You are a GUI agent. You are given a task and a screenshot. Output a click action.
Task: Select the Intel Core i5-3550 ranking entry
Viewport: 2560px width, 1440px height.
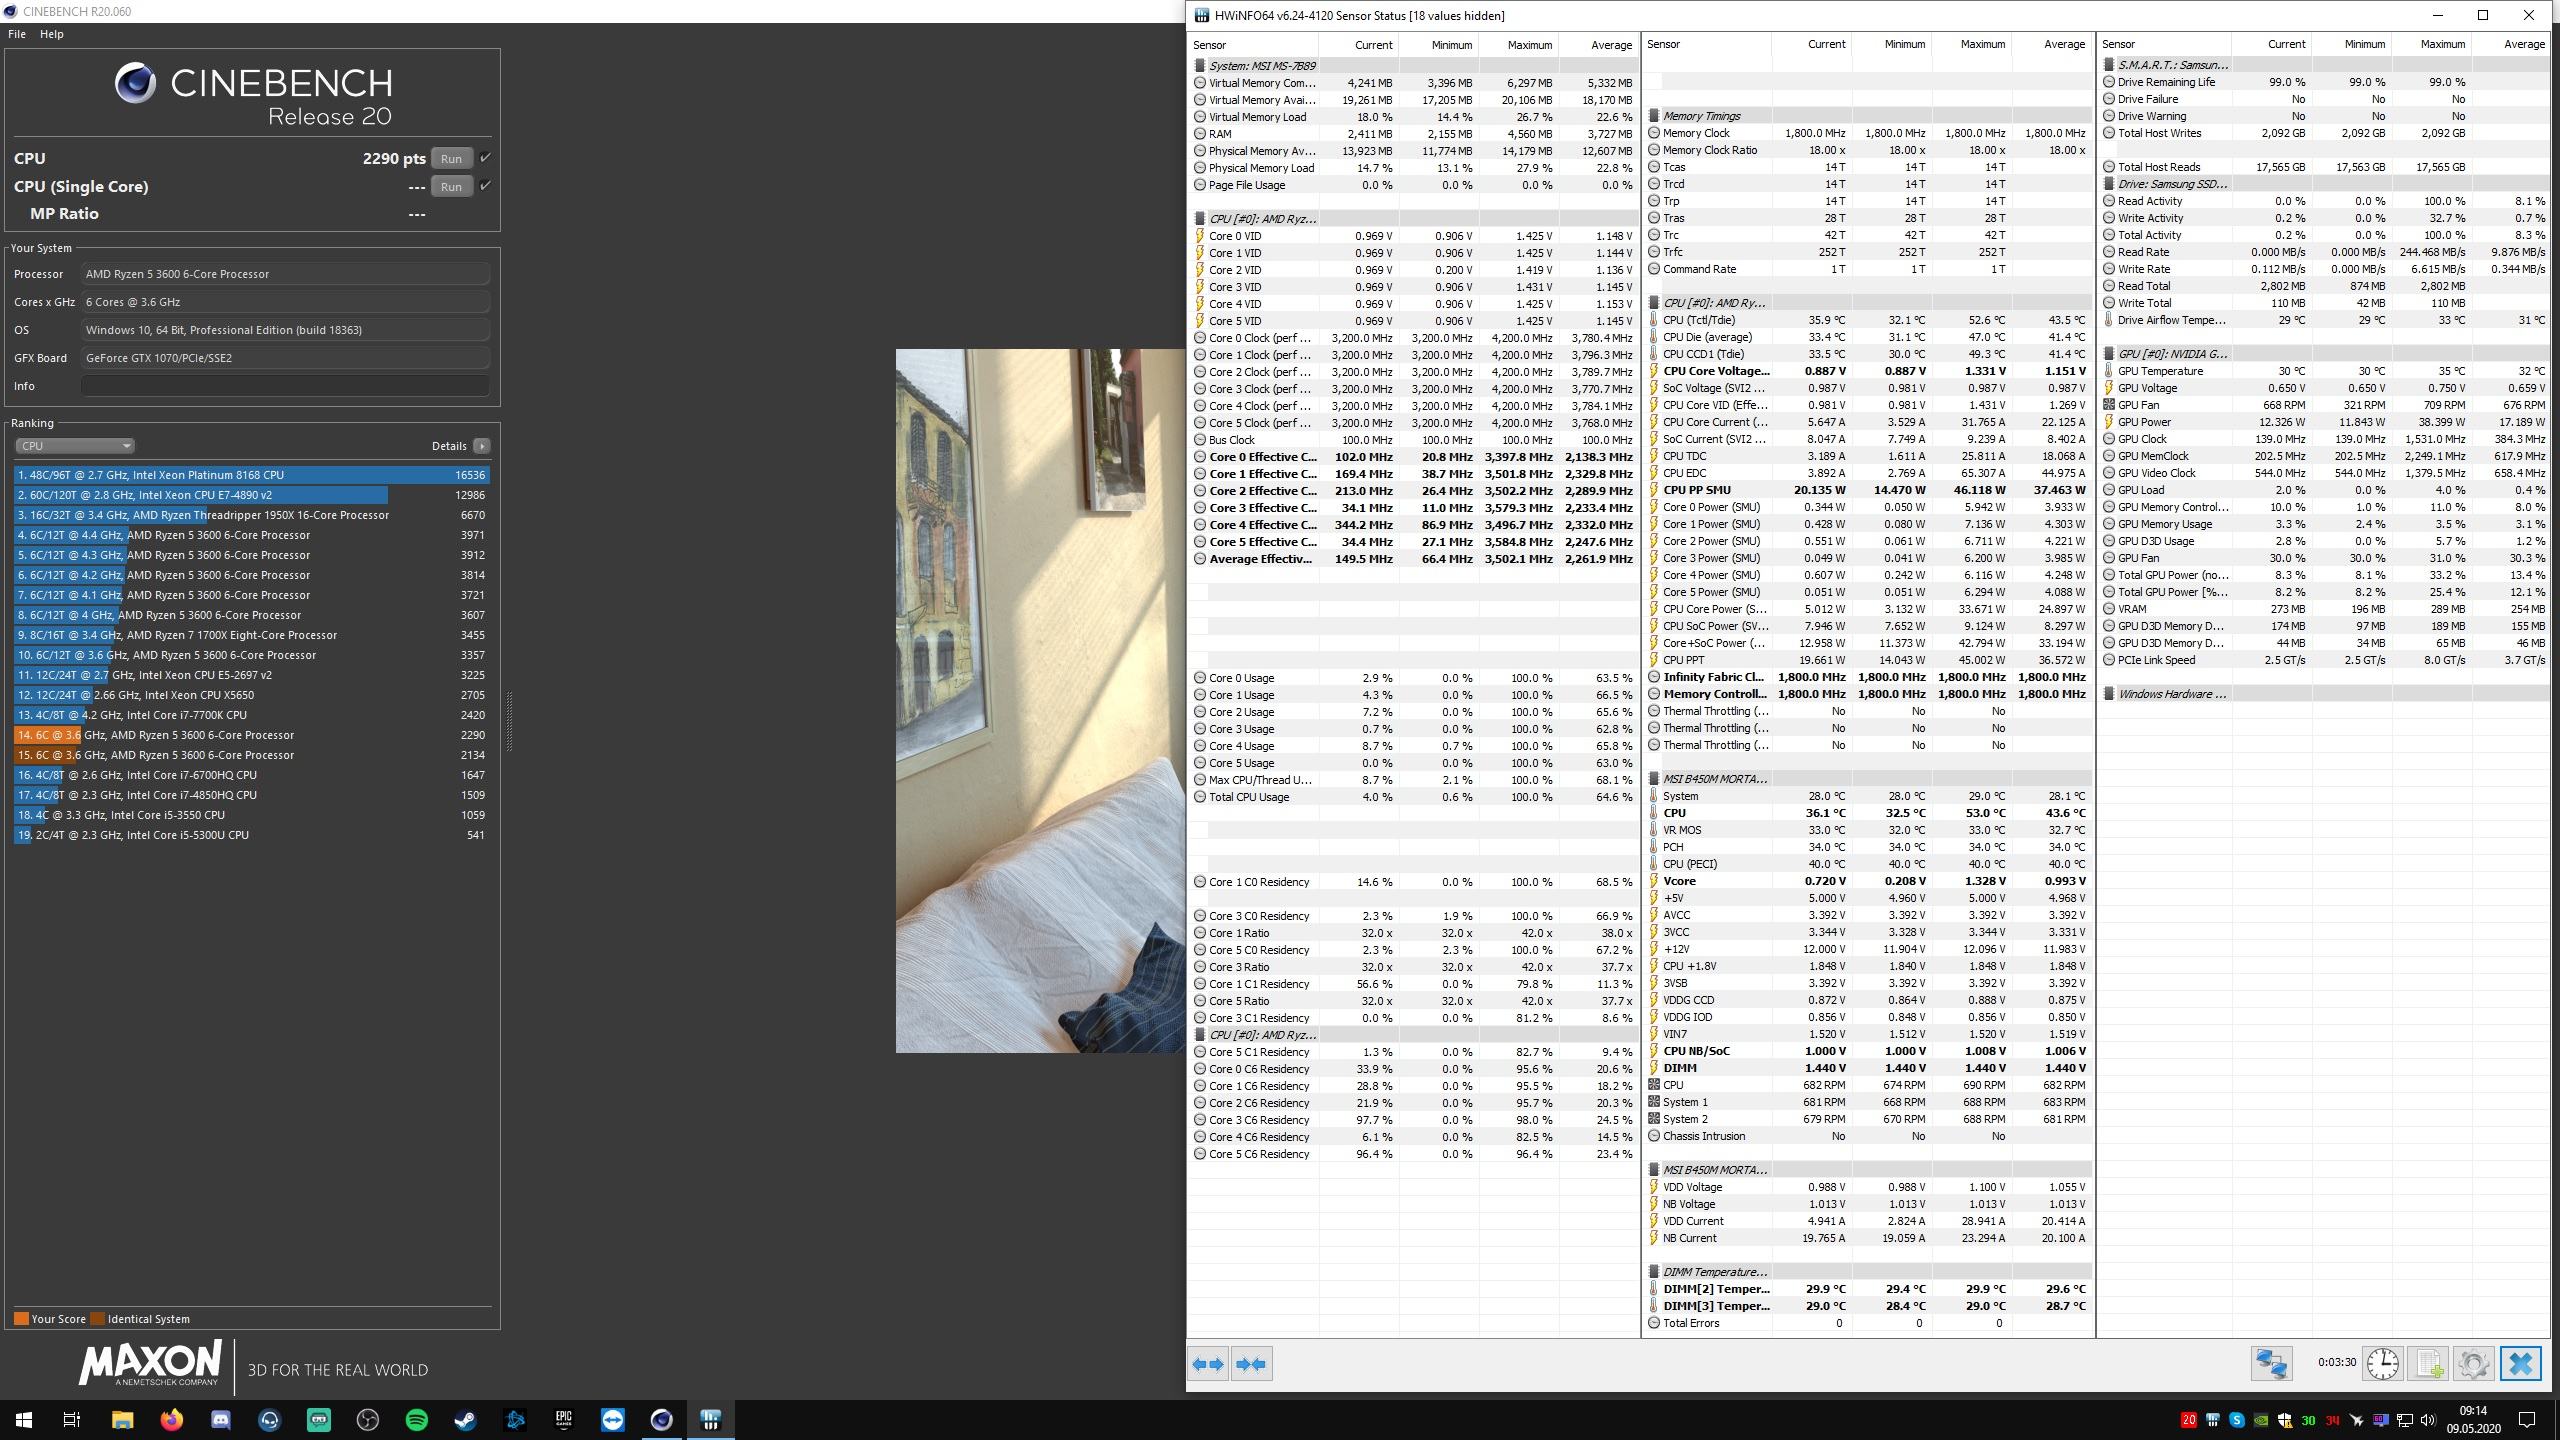coord(252,815)
